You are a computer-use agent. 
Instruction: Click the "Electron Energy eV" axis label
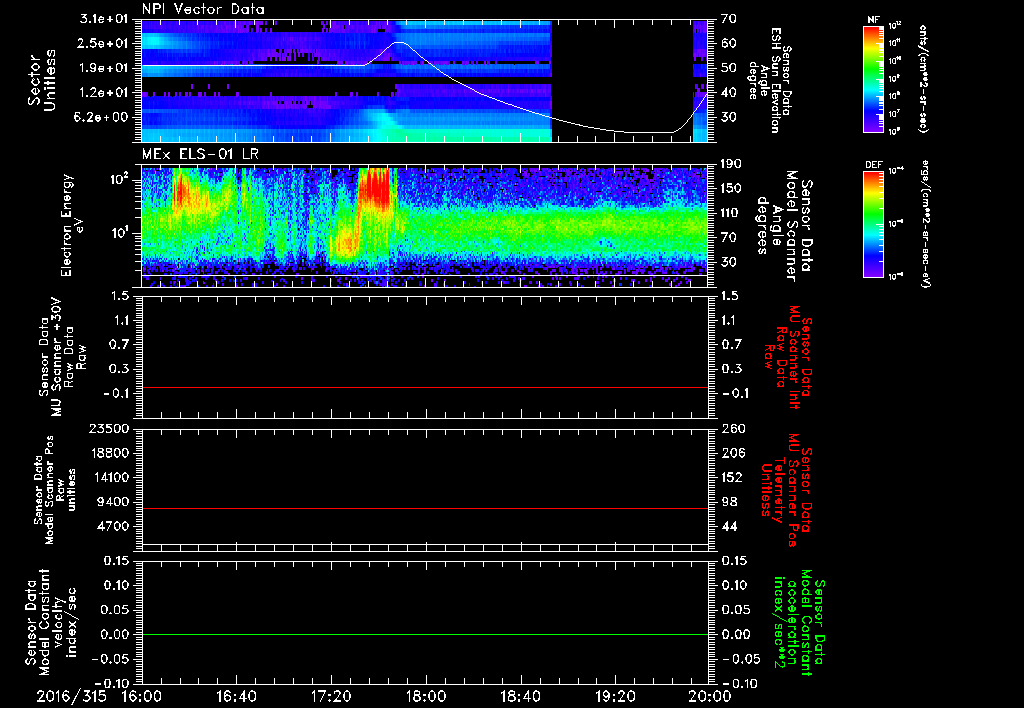point(71,225)
